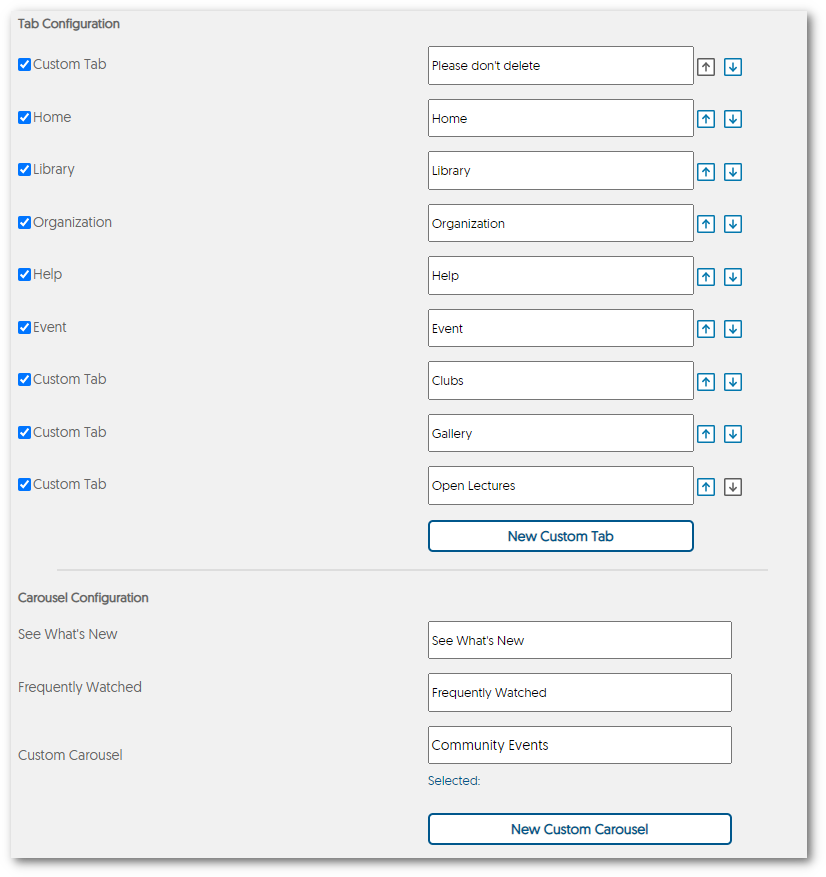Move the Event tab up

[706, 328]
